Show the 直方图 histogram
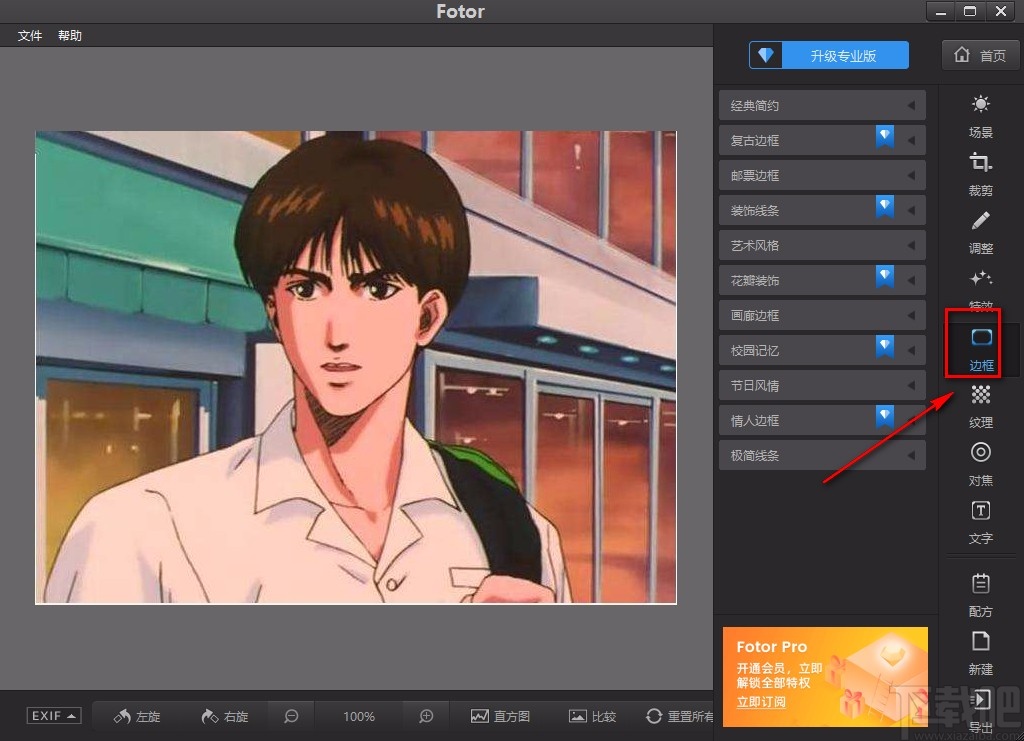This screenshot has width=1024, height=741. pos(500,716)
